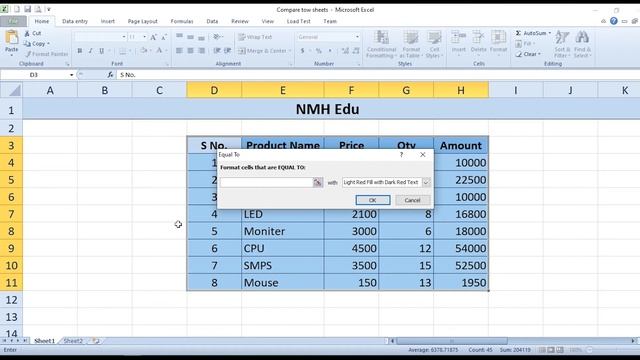
Task: Switch to the Insert tab
Action: tap(108, 21)
